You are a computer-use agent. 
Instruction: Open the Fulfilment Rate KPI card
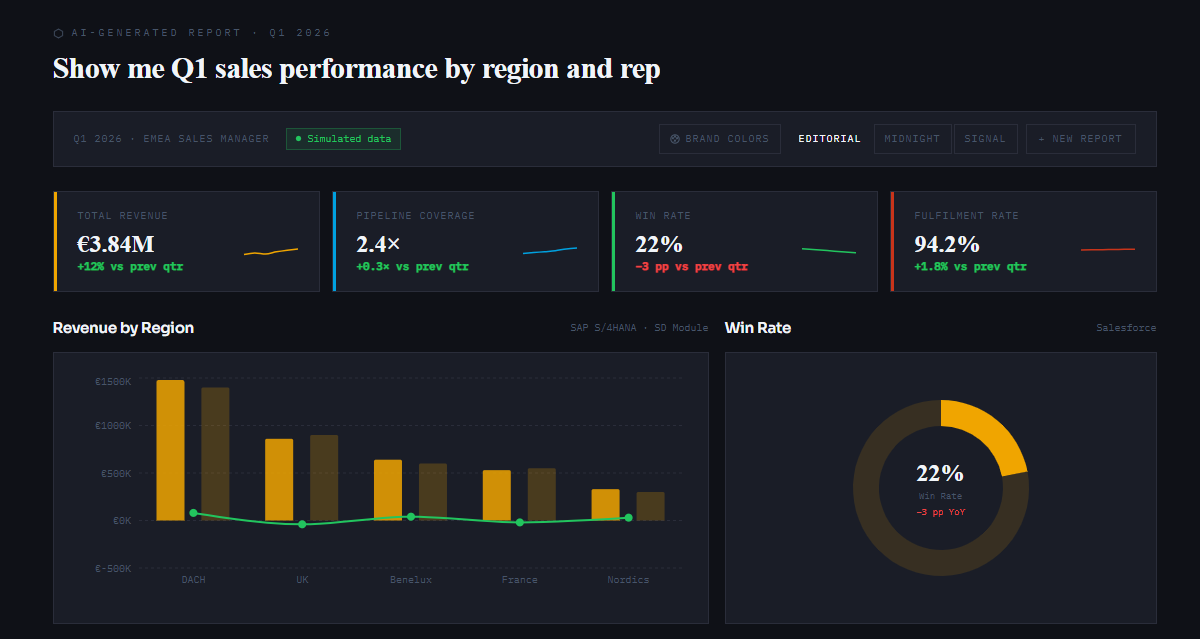tap(1023, 241)
